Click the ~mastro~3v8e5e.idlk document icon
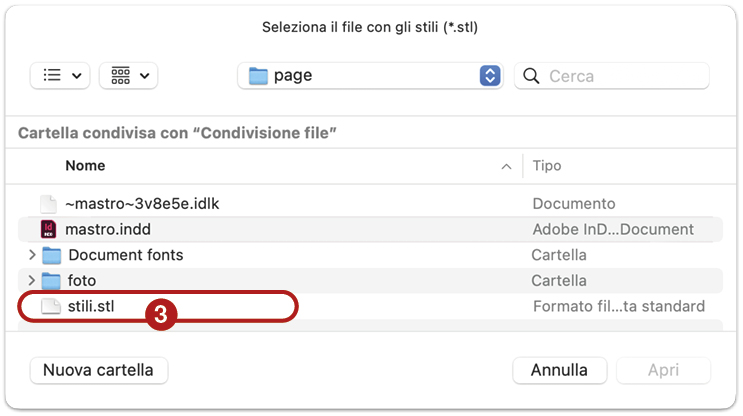 [48, 204]
